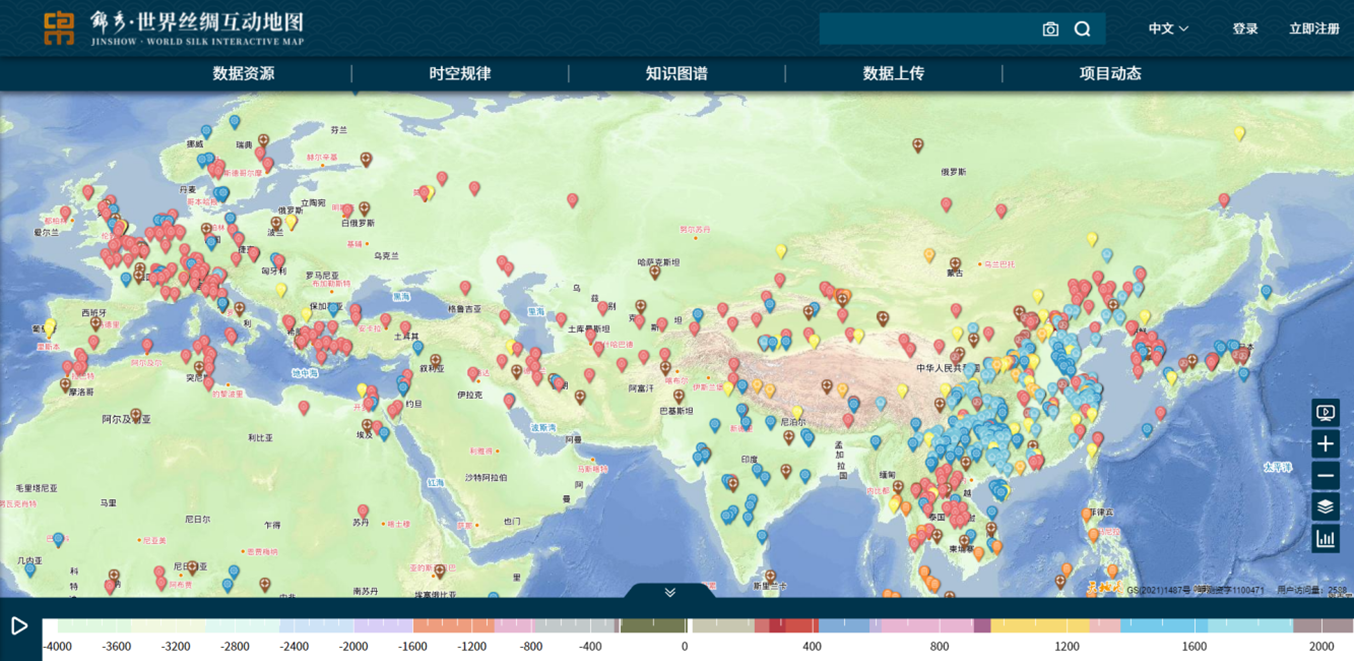Go to the 数据上传 section

point(893,73)
